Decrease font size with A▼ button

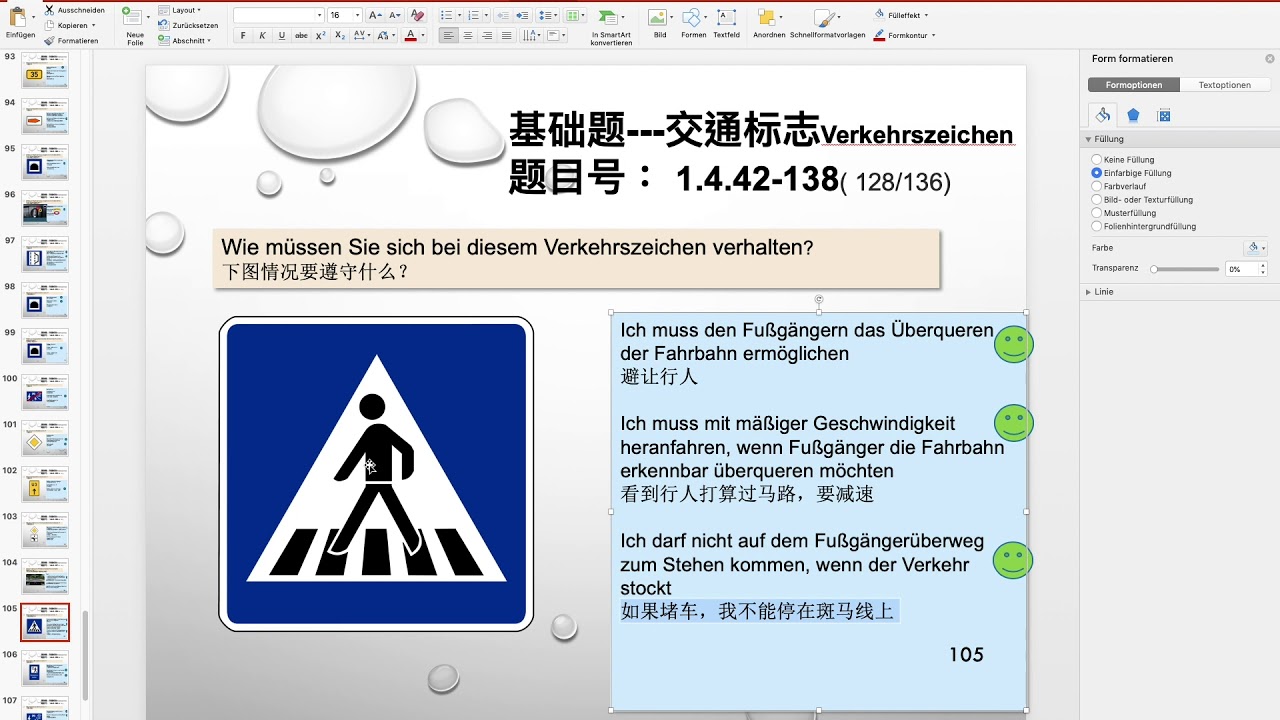[x=395, y=15]
